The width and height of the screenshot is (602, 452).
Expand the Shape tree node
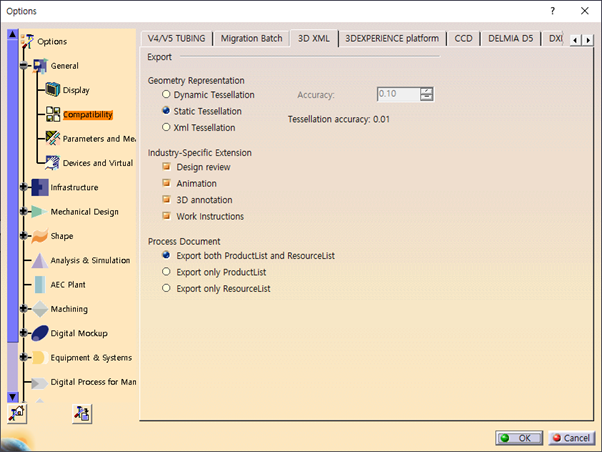coord(24,235)
